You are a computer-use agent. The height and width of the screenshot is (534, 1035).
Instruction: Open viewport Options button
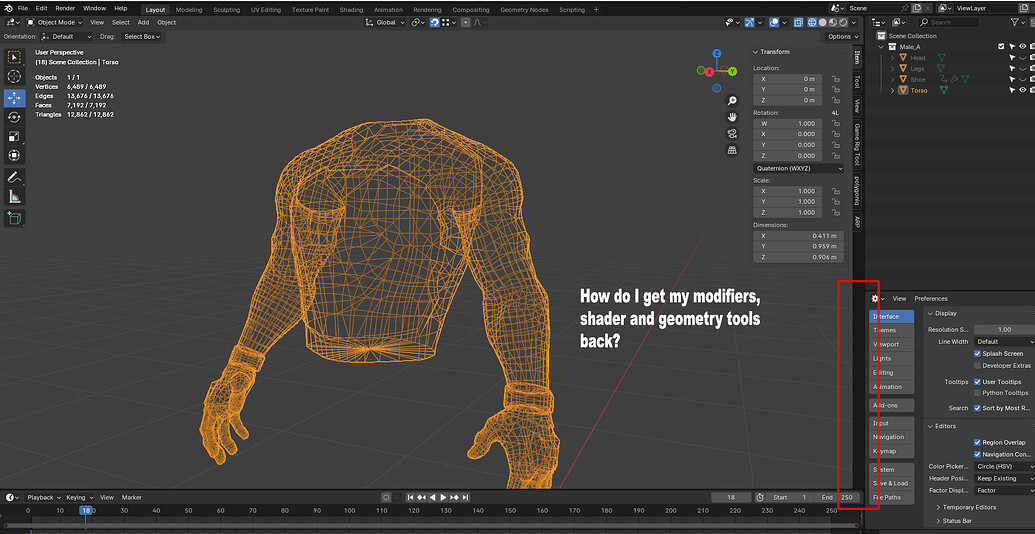tap(843, 37)
